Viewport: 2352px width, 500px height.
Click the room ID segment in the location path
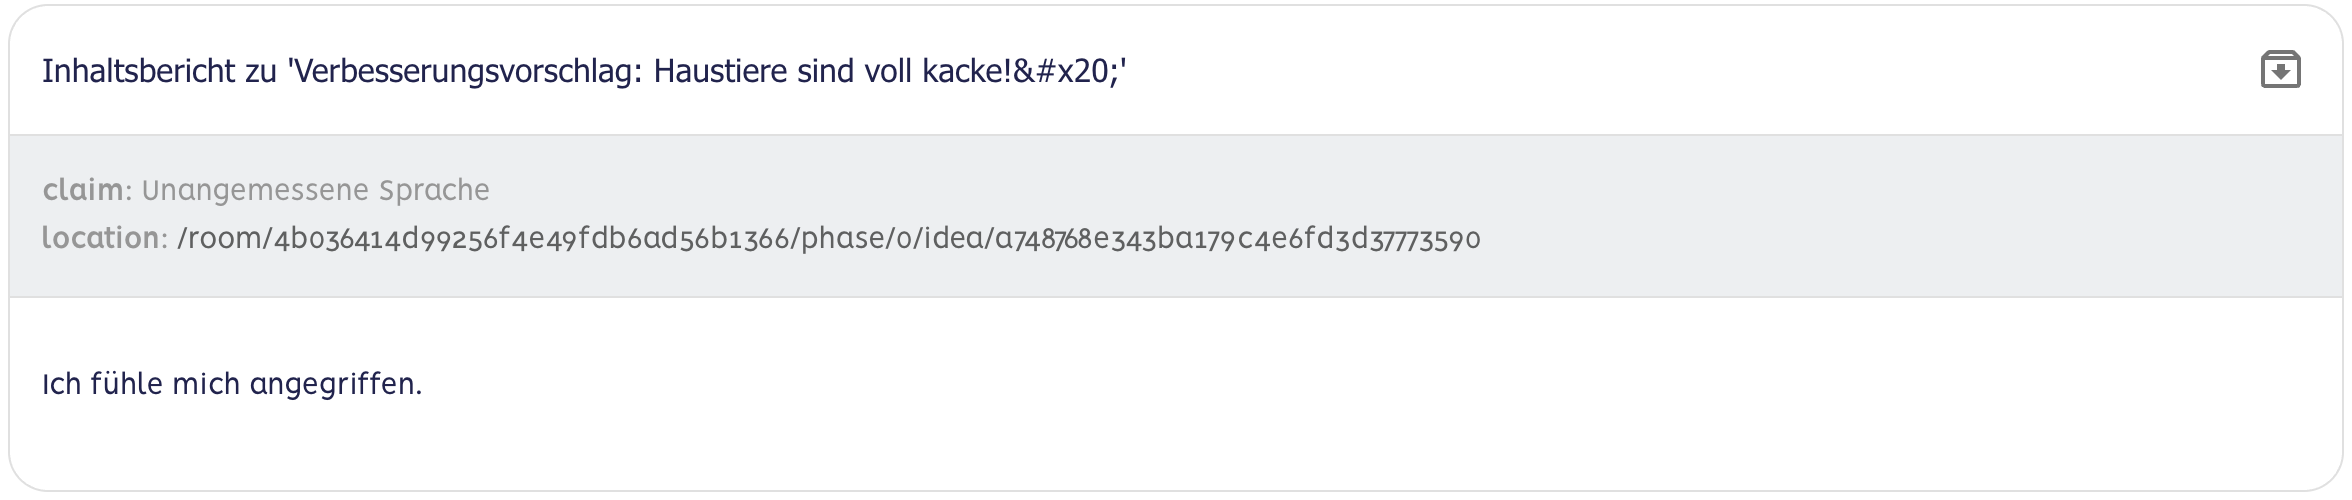tap(532, 239)
